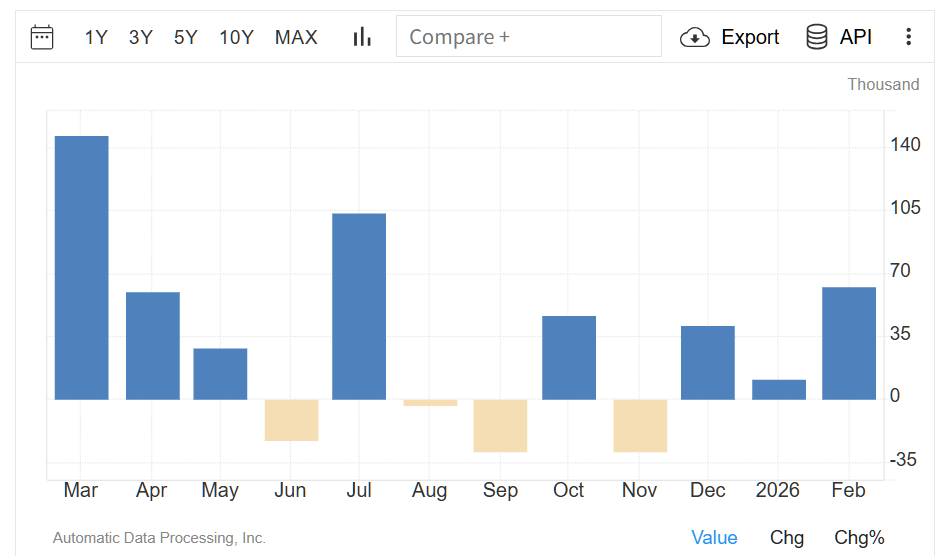The image size is (945, 556).
Task: Select the 1Y time range
Action: tap(96, 38)
